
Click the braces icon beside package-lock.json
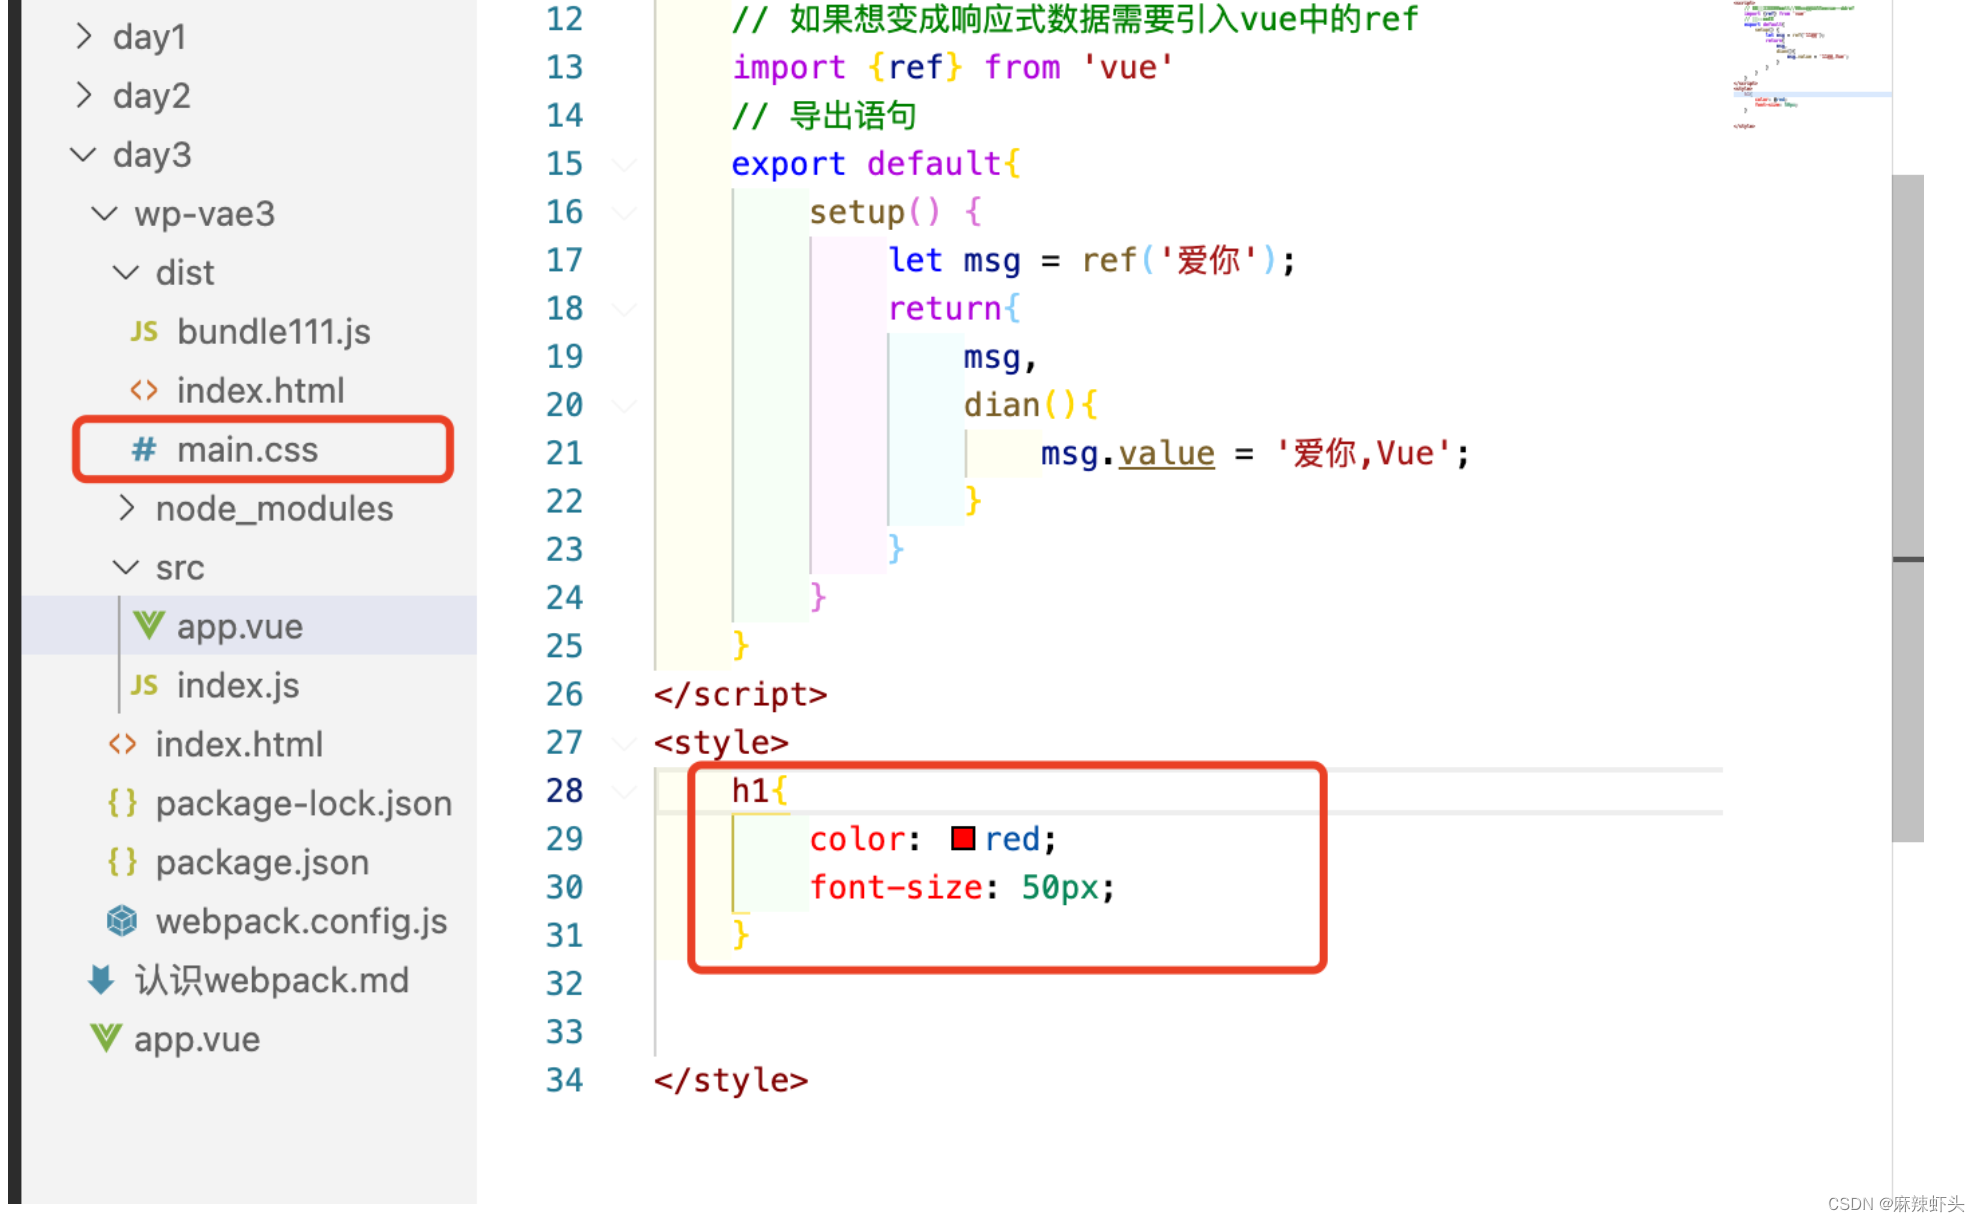122,803
